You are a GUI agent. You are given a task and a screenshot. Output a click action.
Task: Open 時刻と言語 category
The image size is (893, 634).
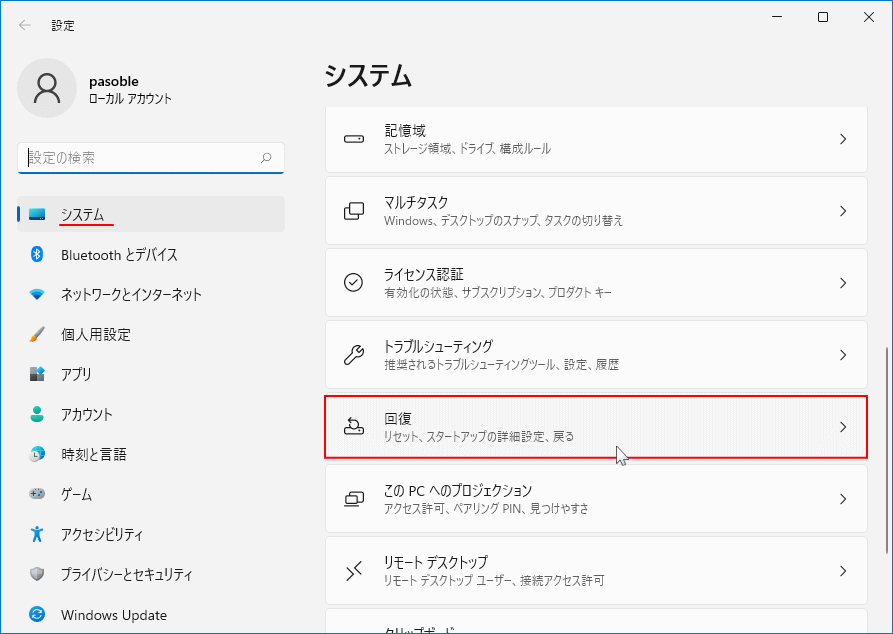[151, 454]
